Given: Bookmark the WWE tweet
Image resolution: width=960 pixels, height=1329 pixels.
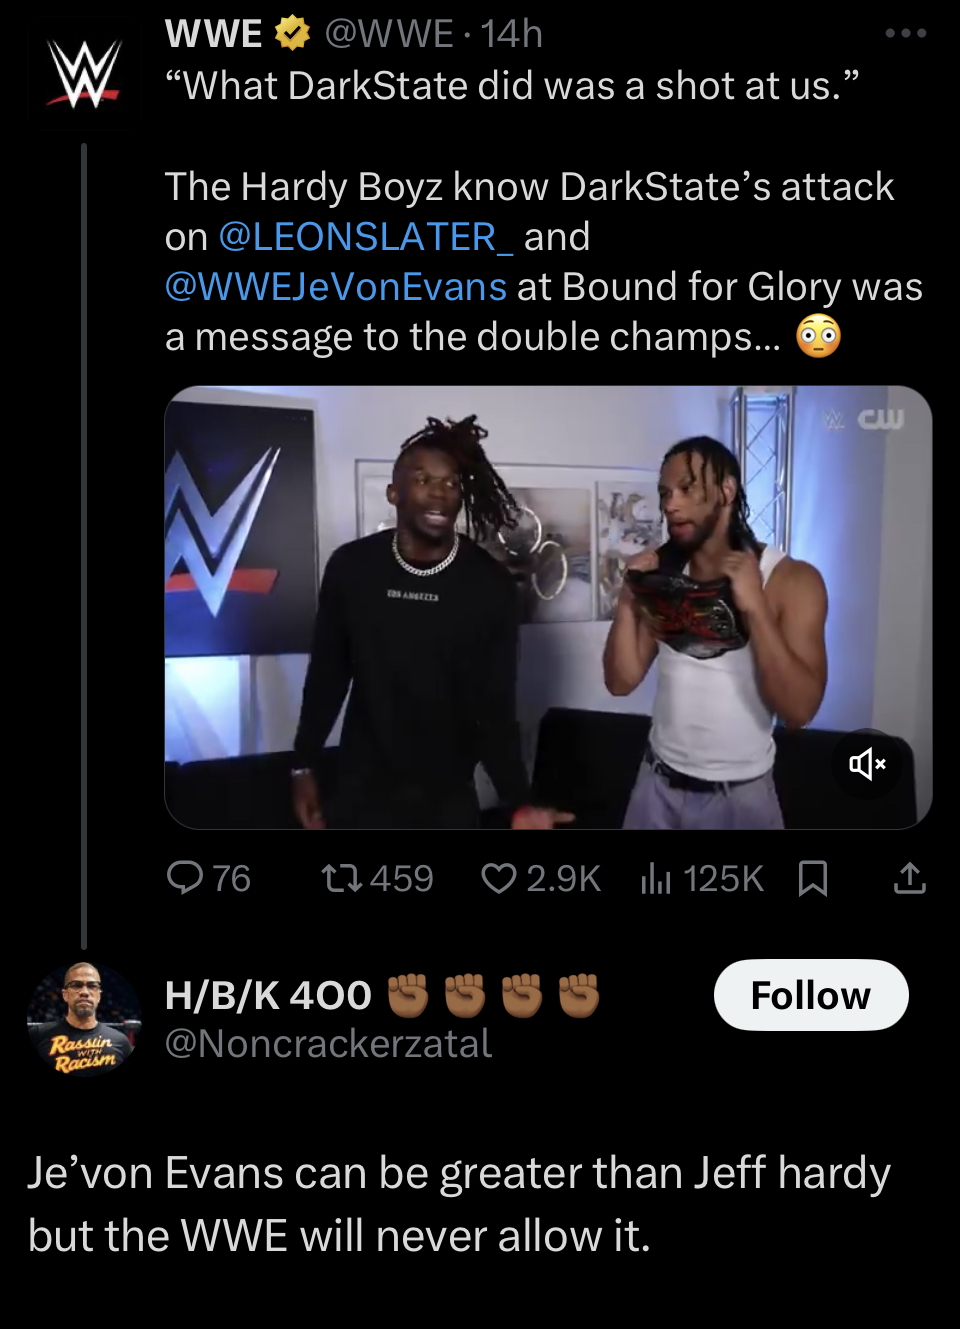Looking at the screenshot, I should (813, 878).
